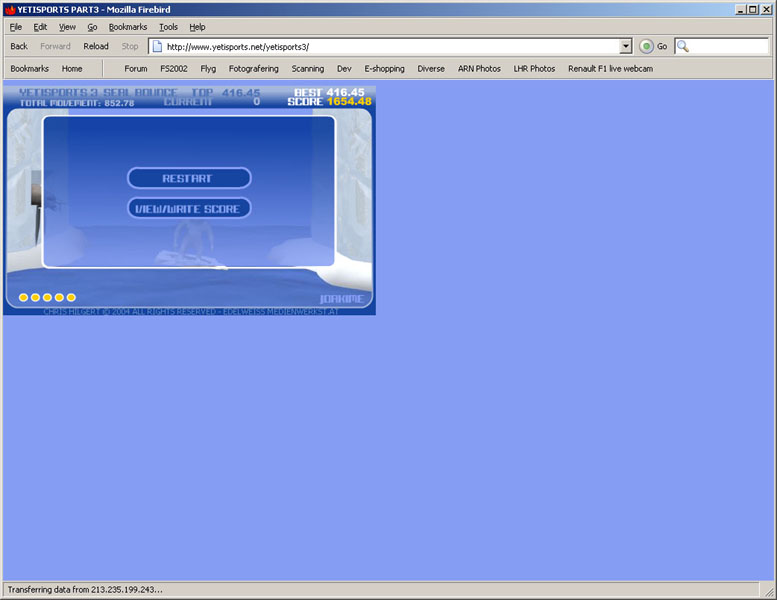Open the E-shopping bookmark
This screenshot has width=777, height=600.
385,68
